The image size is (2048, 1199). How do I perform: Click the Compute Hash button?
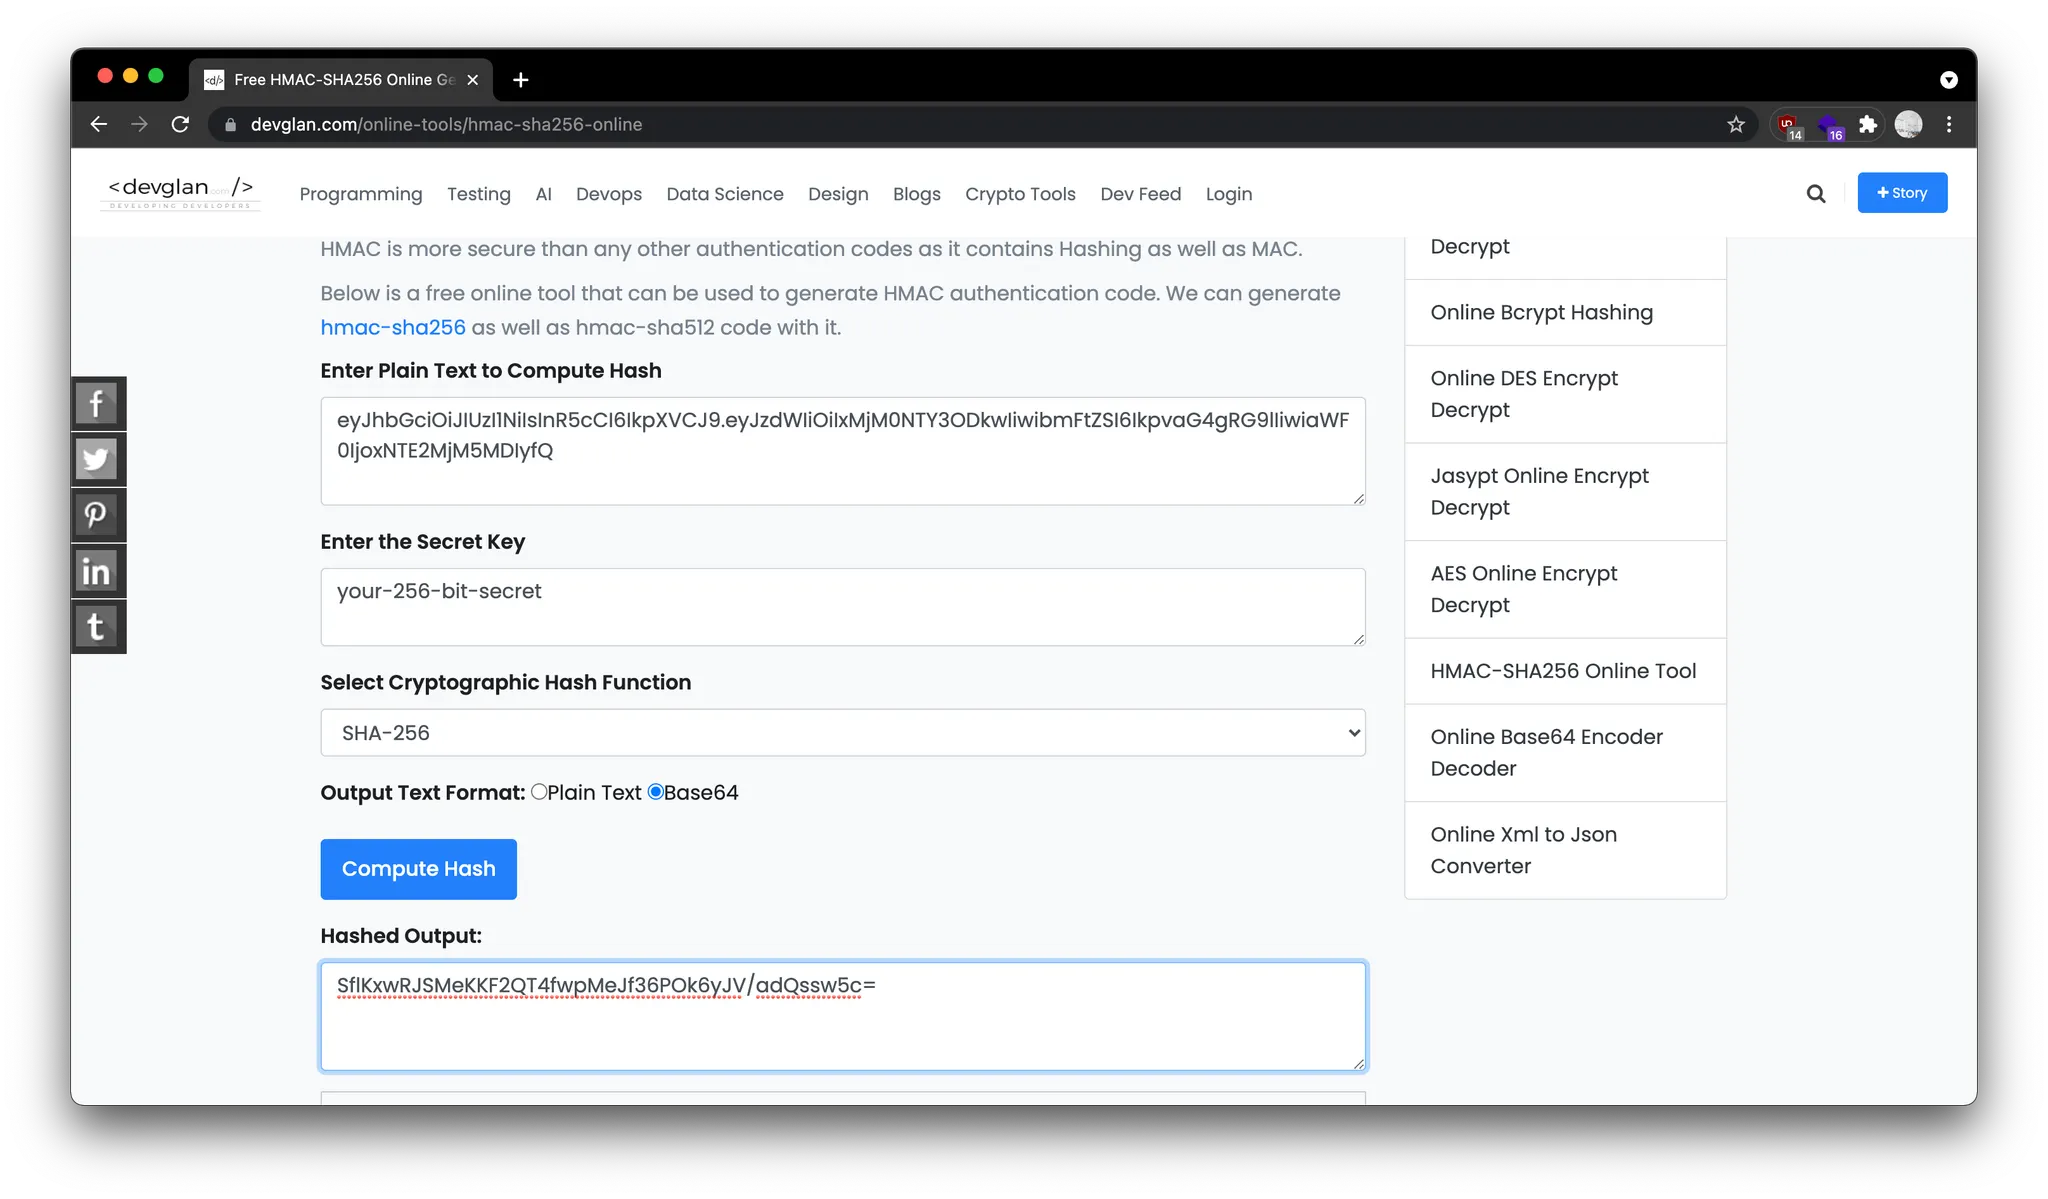[x=418, y=869]
